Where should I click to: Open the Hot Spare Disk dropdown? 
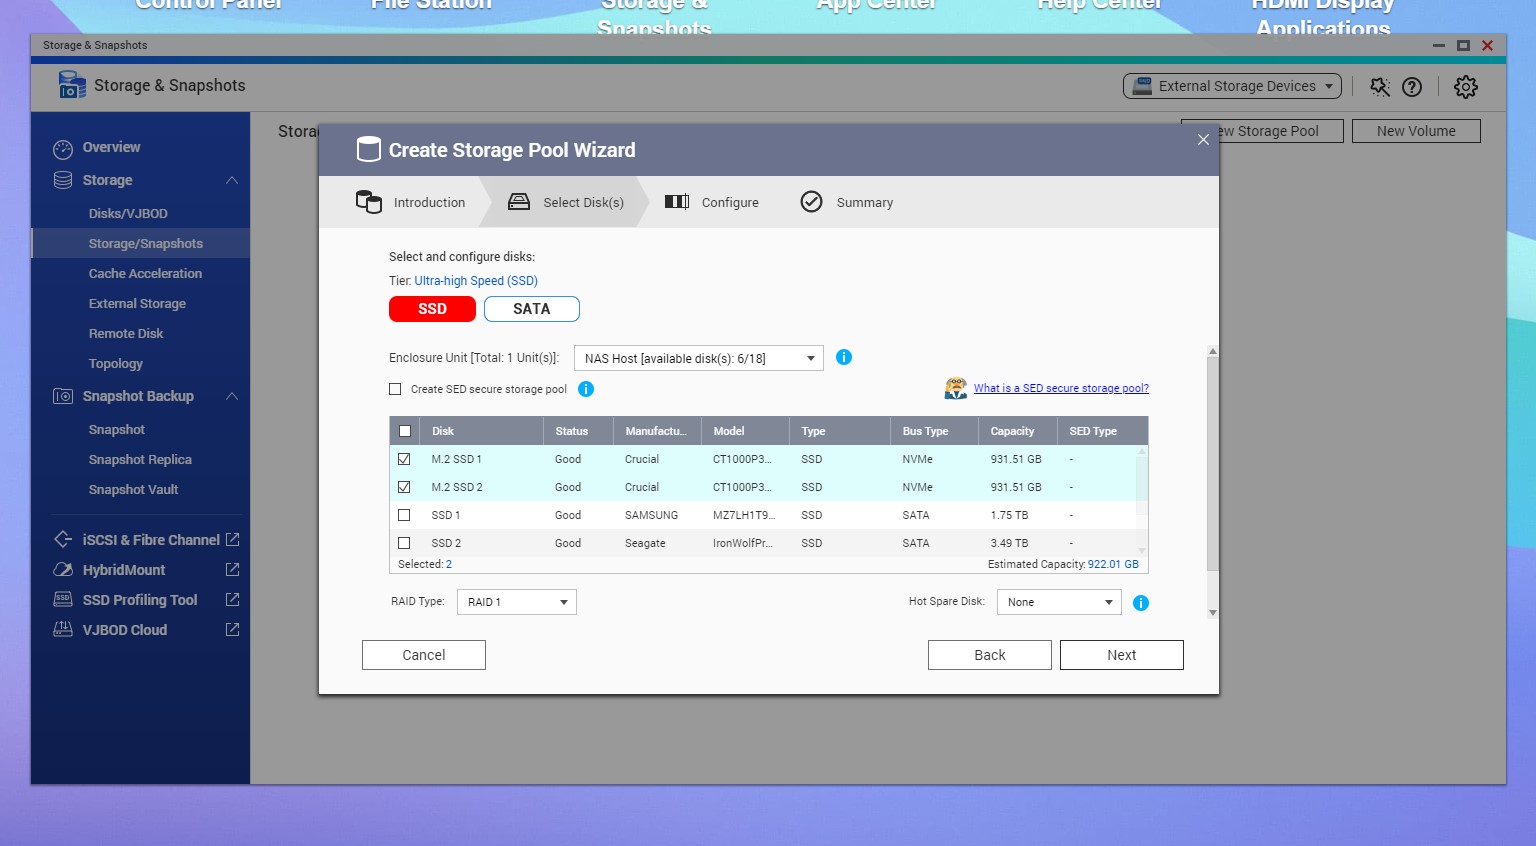[x=1059, y=602]
